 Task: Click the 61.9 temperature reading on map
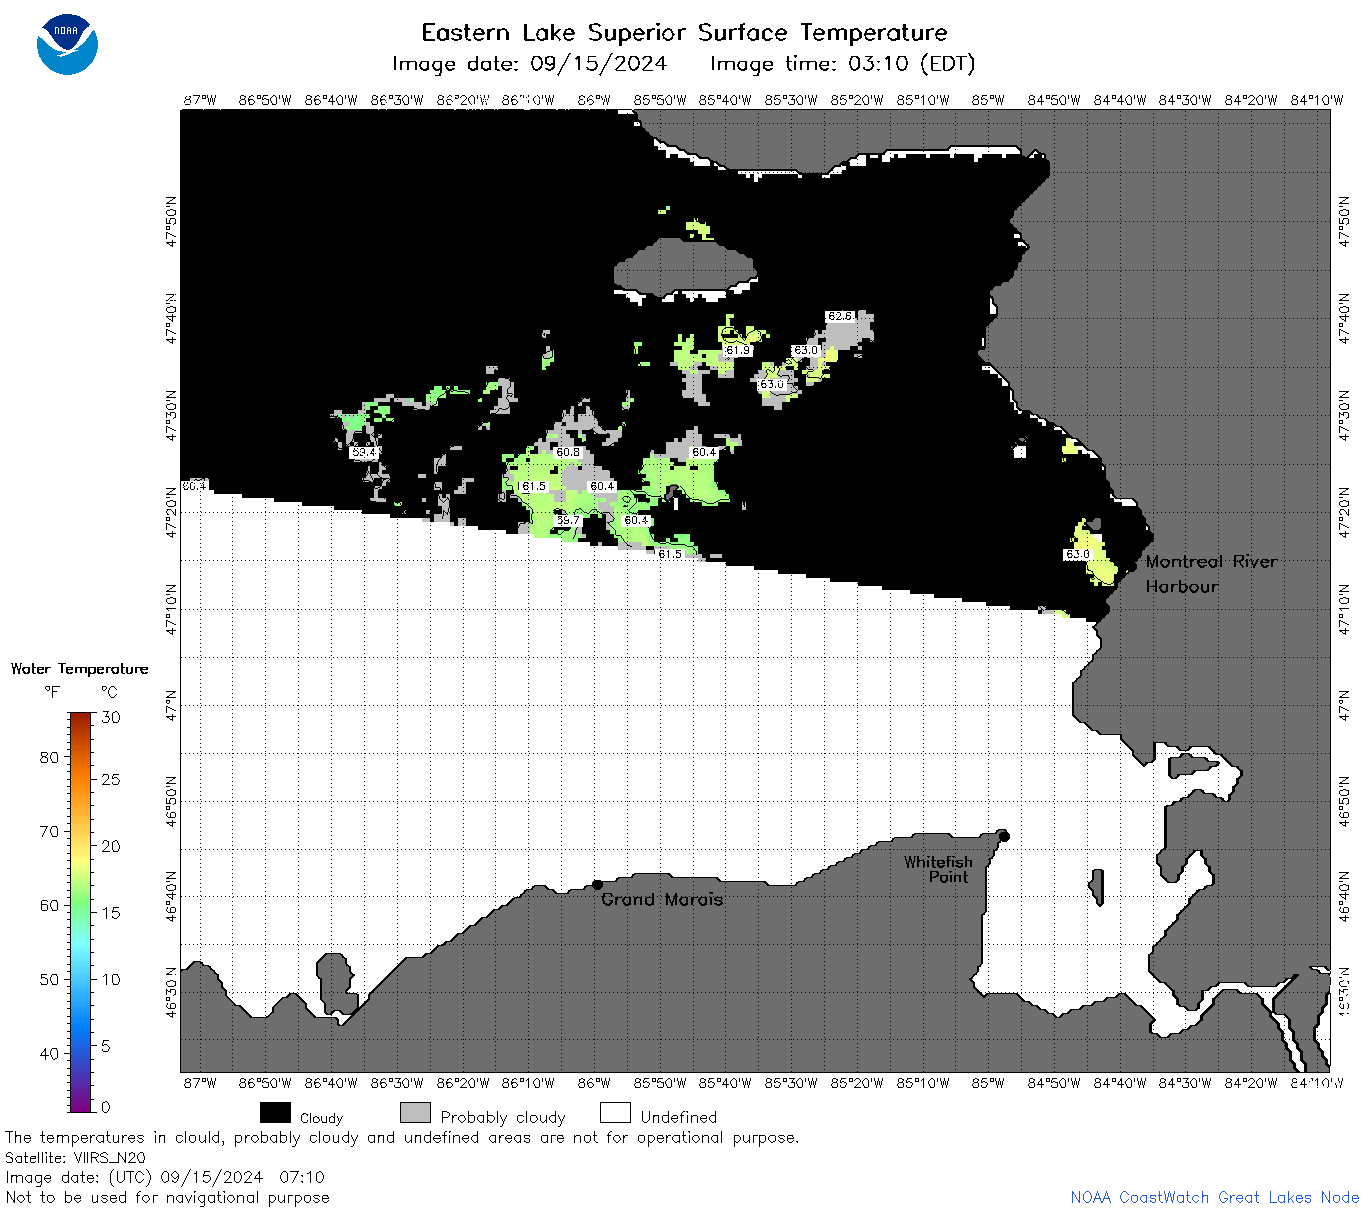click(738, 350)
